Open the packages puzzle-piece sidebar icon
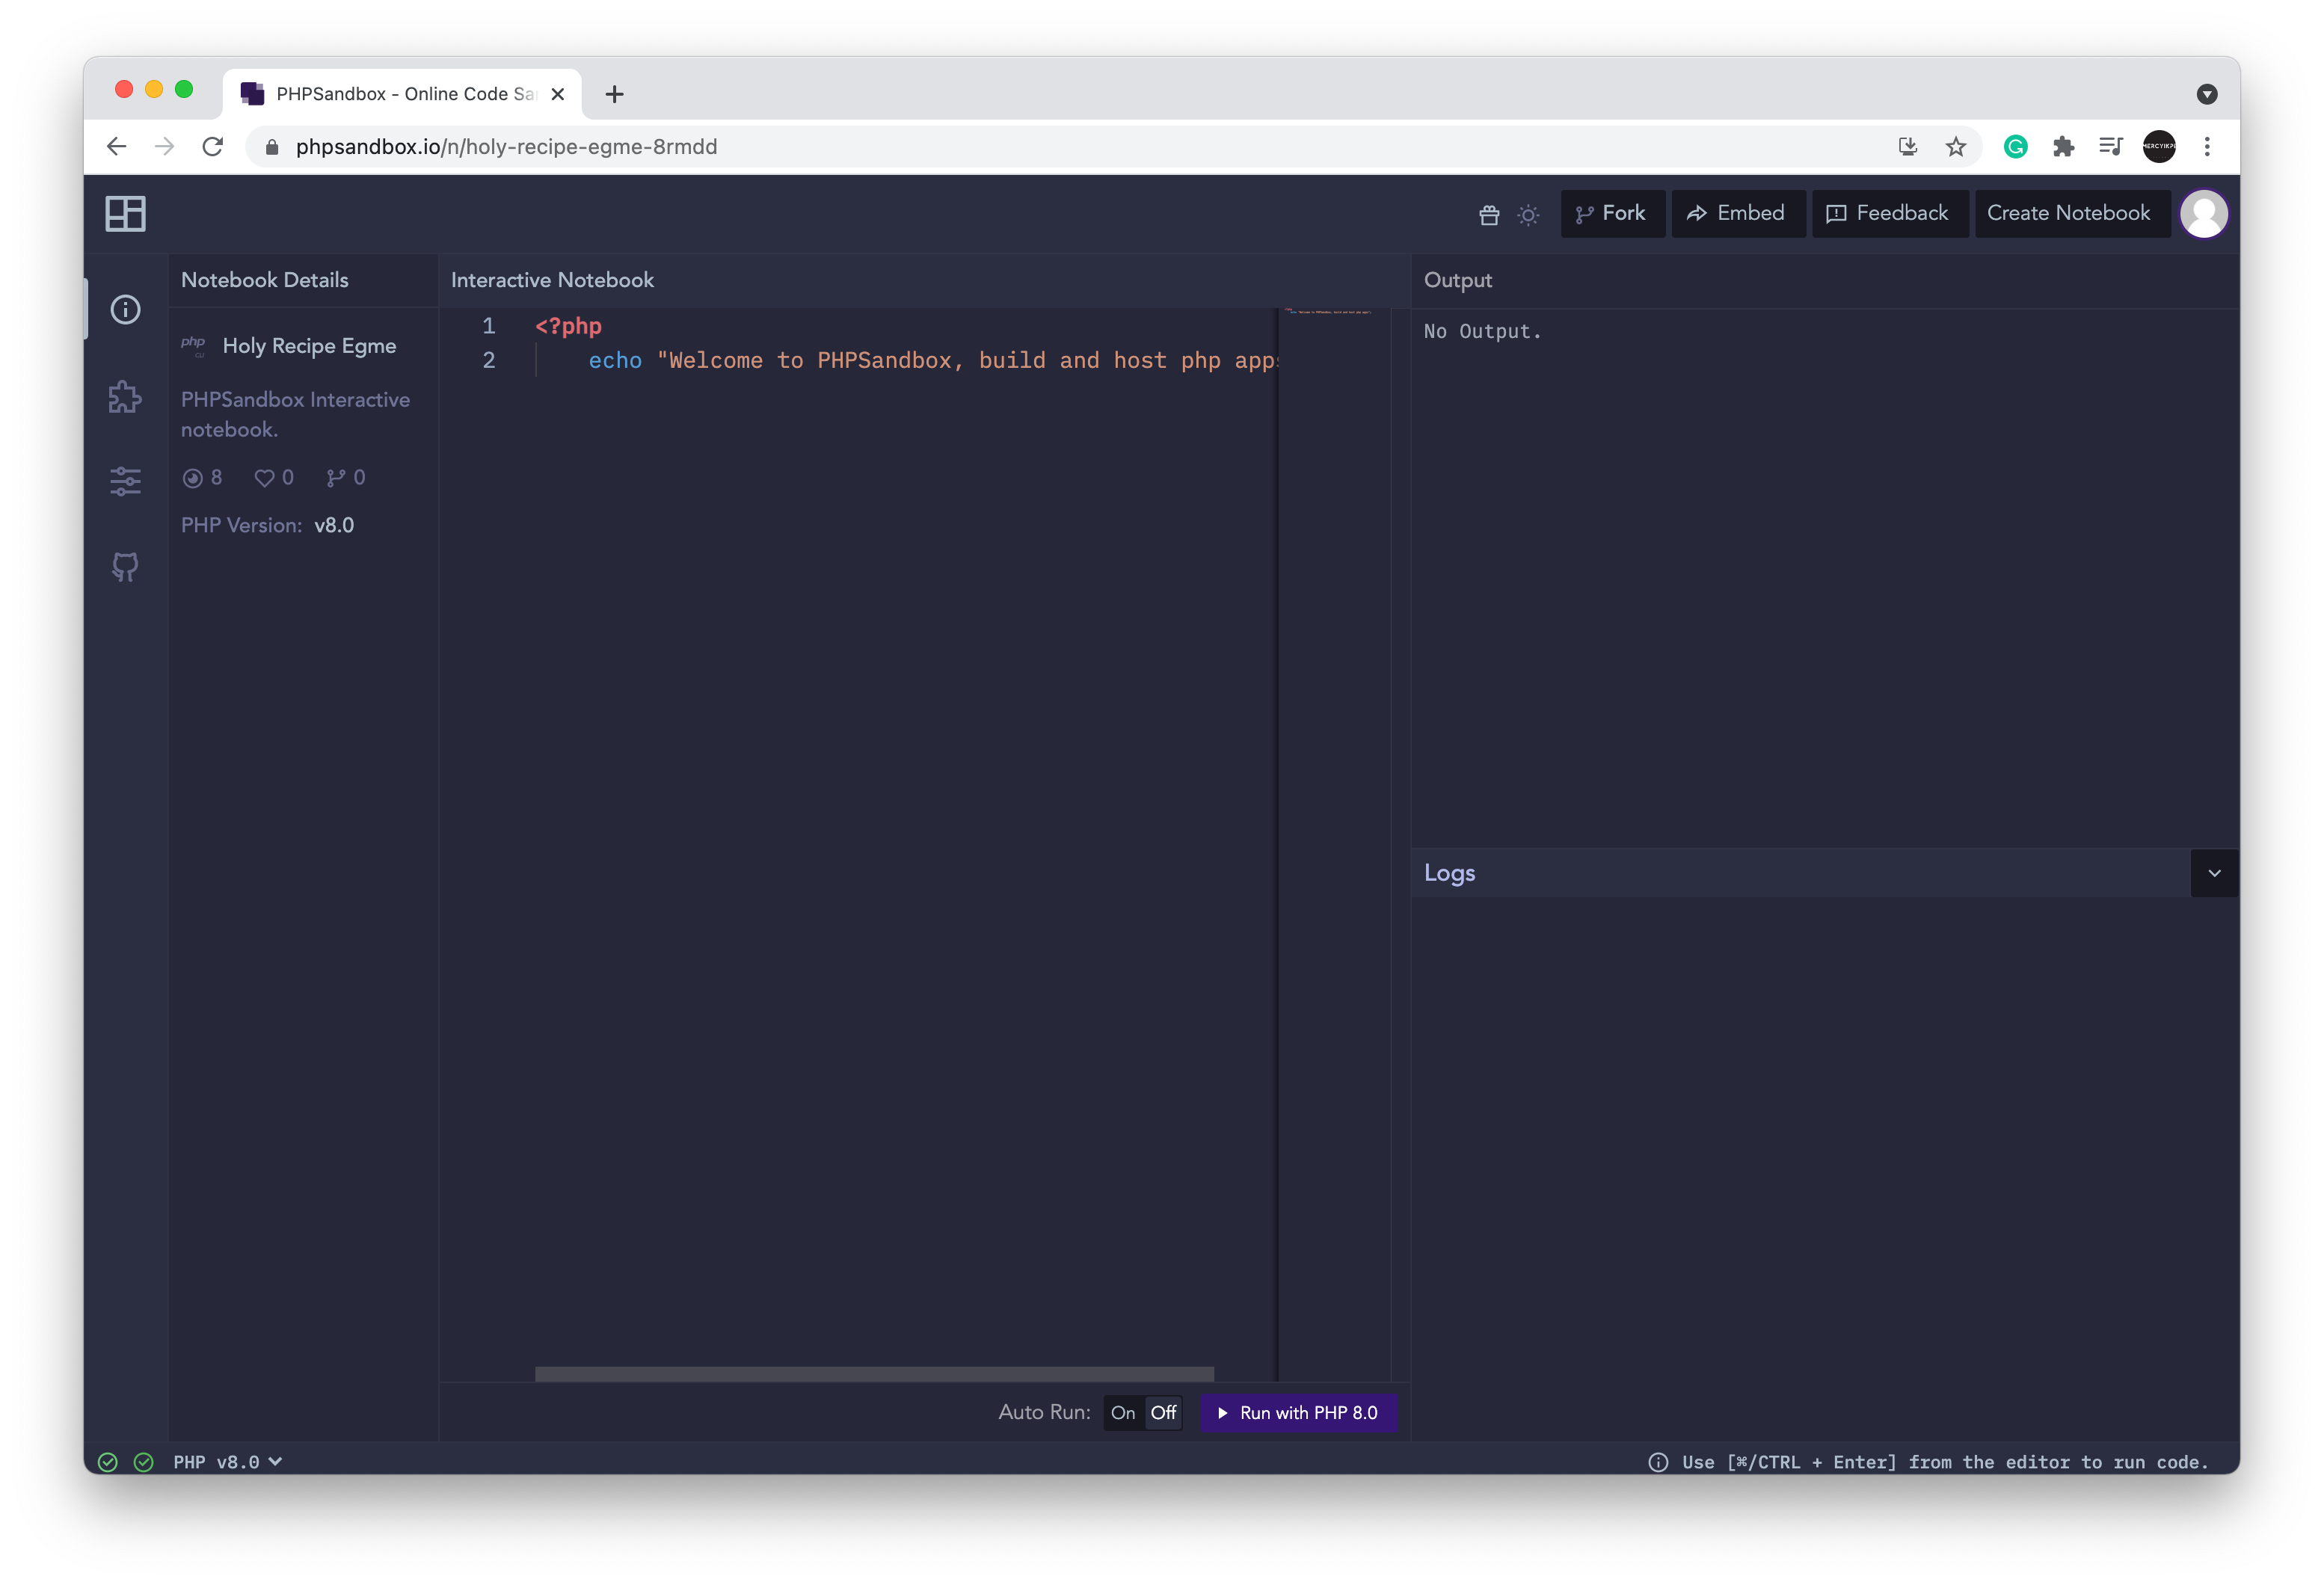 coord(125,397)
